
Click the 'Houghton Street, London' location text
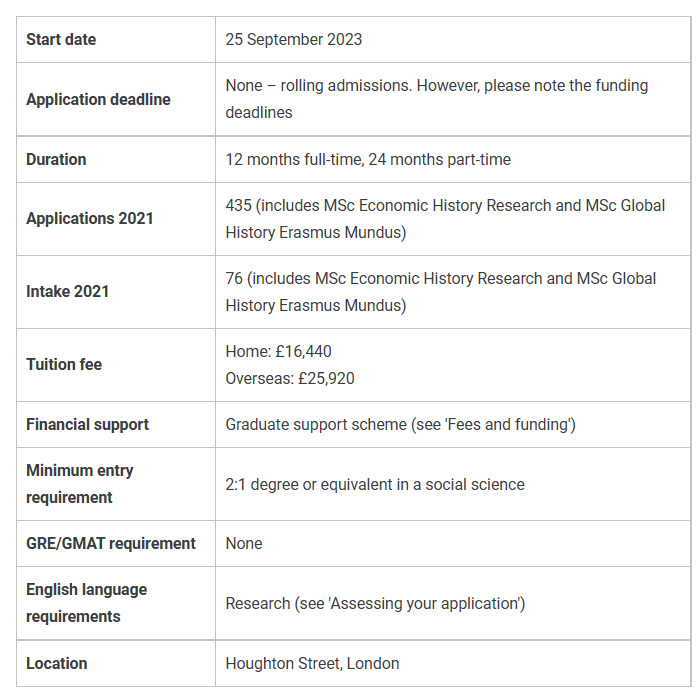(x=312, y=663)
